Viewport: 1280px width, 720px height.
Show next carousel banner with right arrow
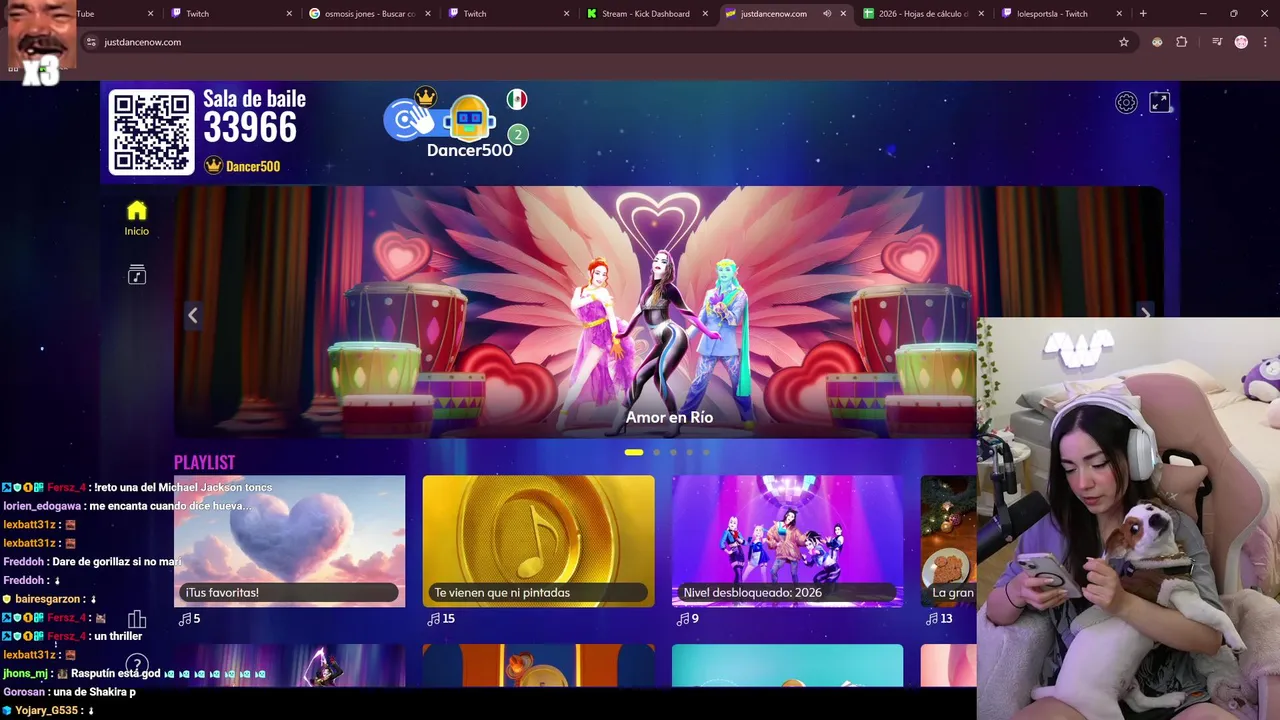coord(1146,314)
